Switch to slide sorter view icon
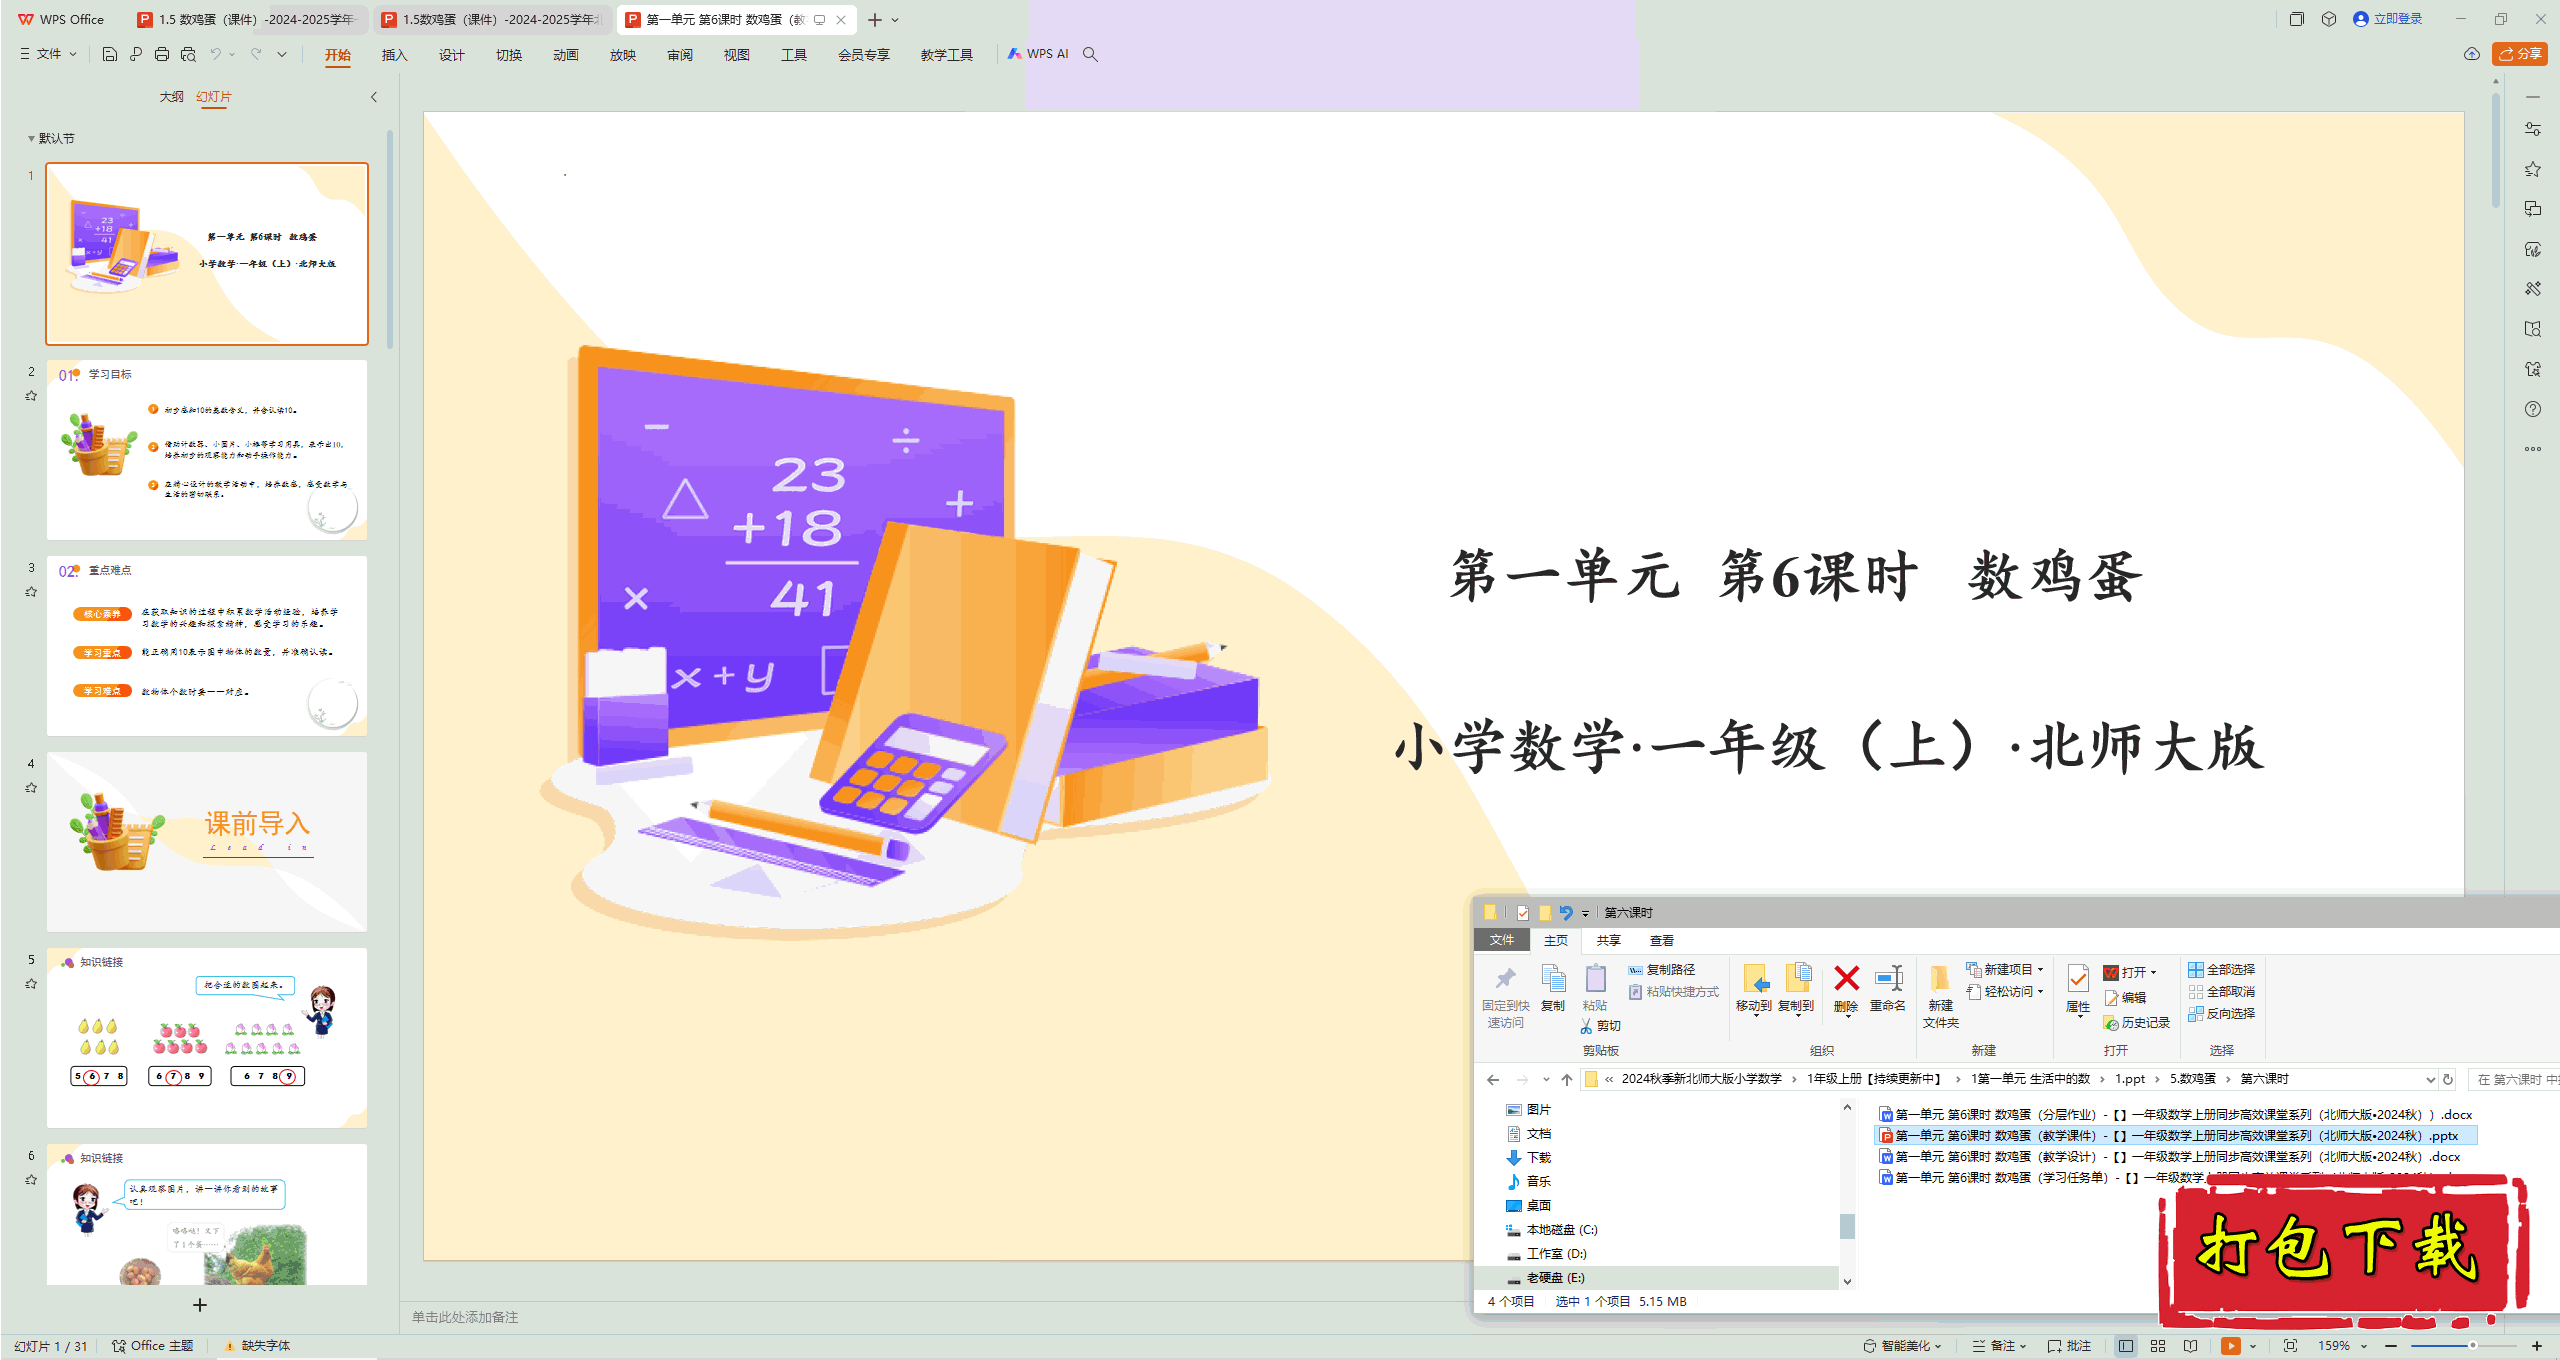This screenshot has width=2560, height=1360. tap(2158, 1346)
